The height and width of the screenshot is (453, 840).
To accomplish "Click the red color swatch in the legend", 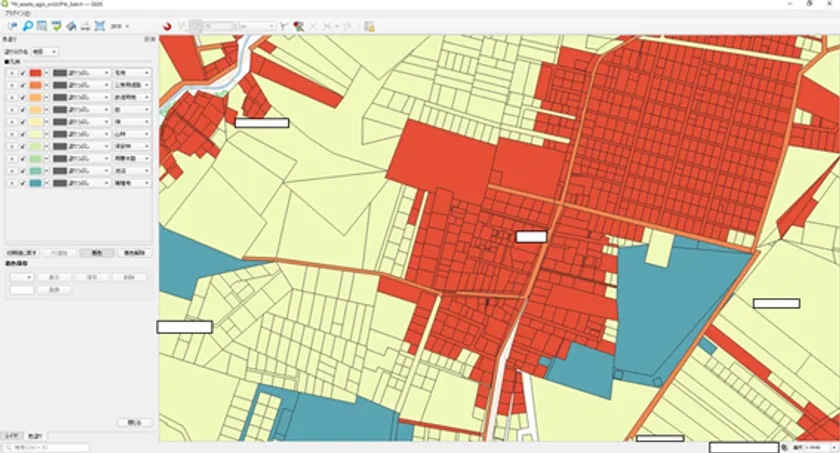I will [35, 73].
